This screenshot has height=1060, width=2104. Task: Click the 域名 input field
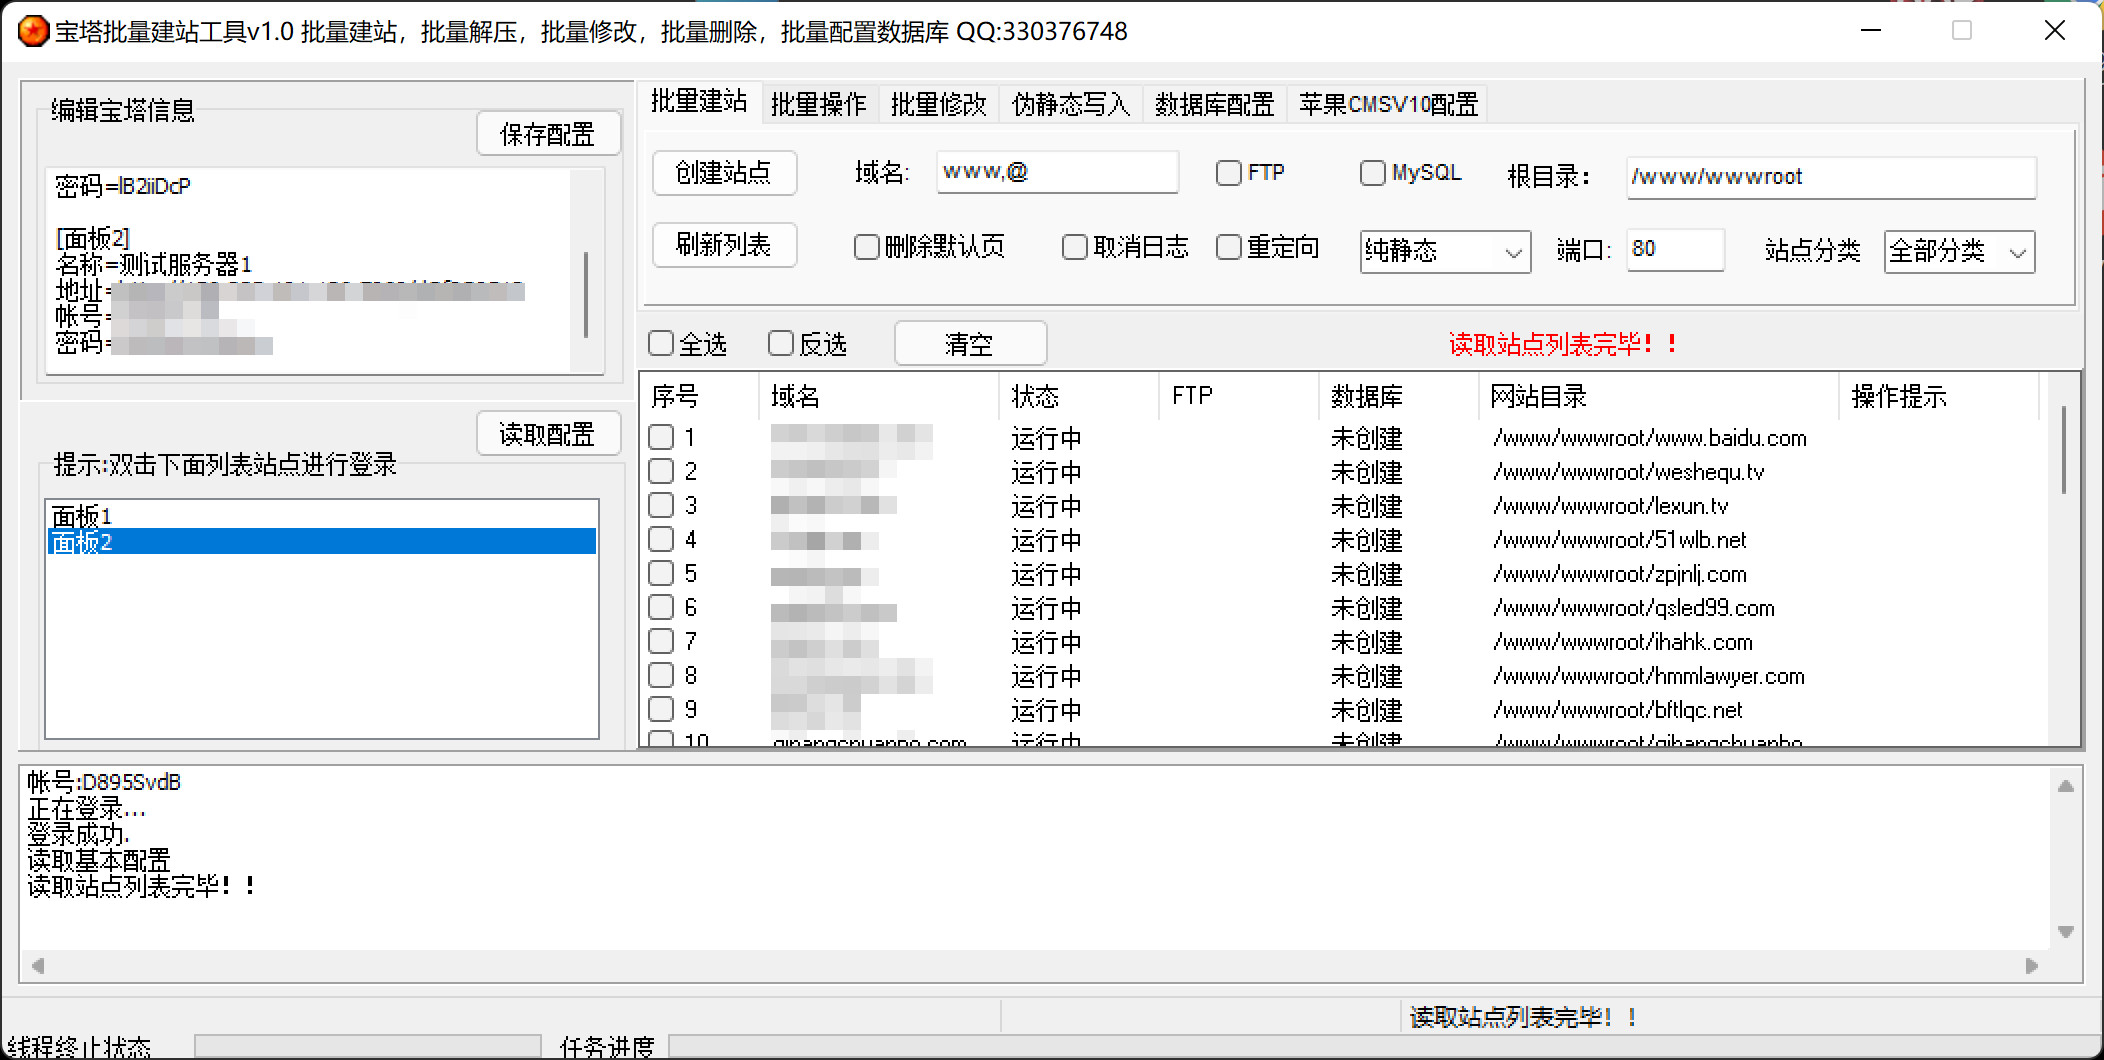tap(1058, 172)
